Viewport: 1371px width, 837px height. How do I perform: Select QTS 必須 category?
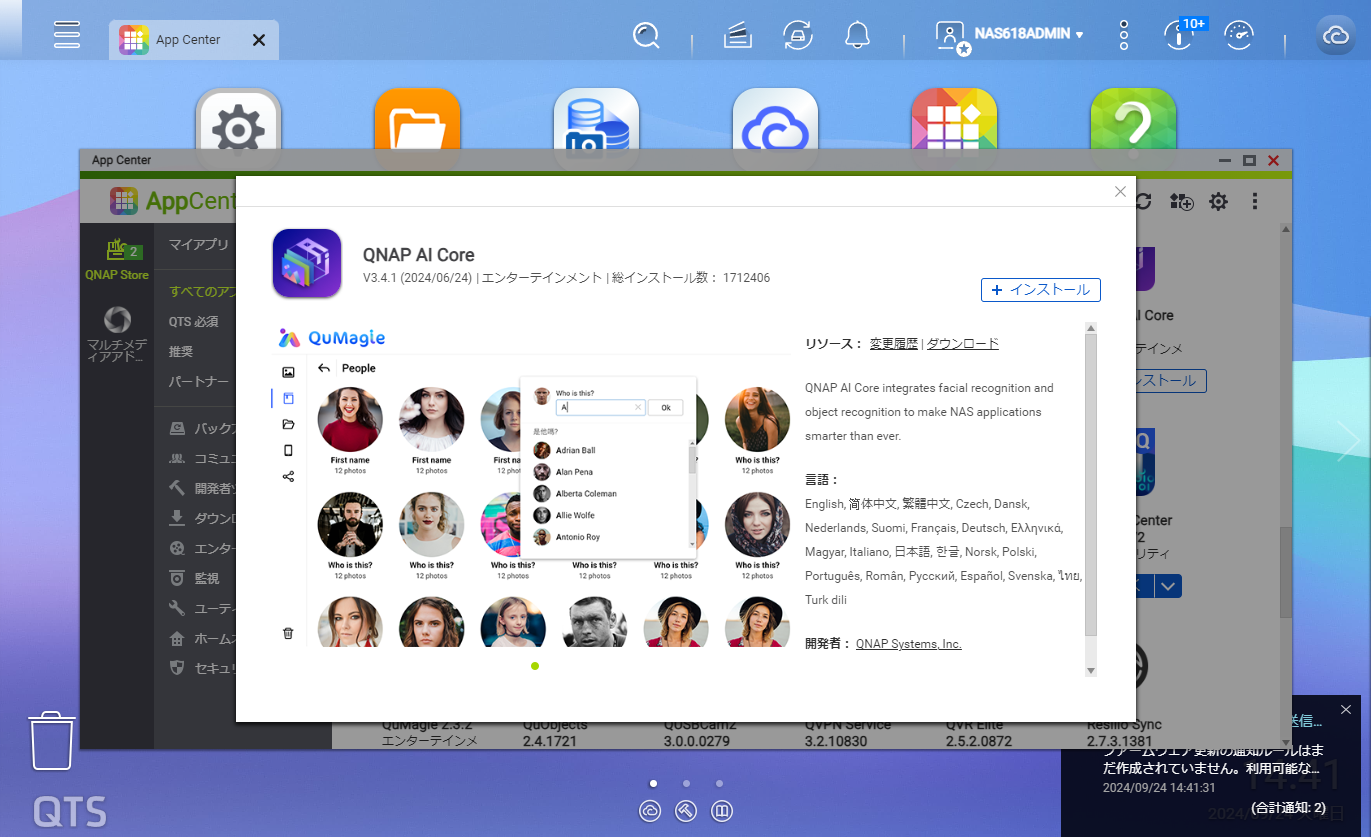point(194,322)
